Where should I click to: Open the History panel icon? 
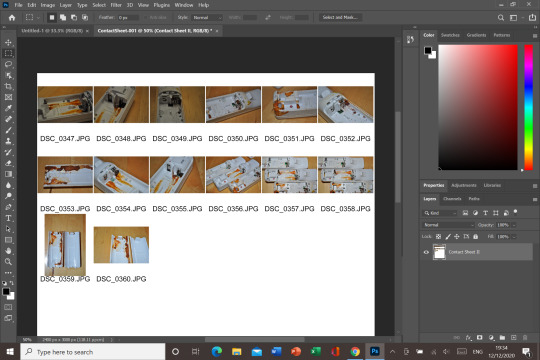click(410, 40)
